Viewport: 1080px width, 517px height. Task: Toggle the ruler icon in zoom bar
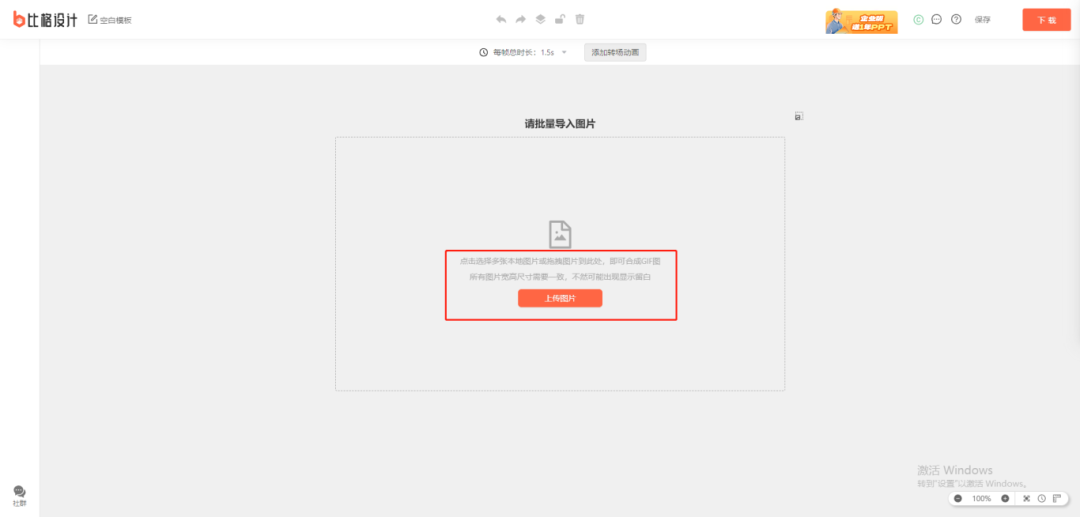point(1056,498)
